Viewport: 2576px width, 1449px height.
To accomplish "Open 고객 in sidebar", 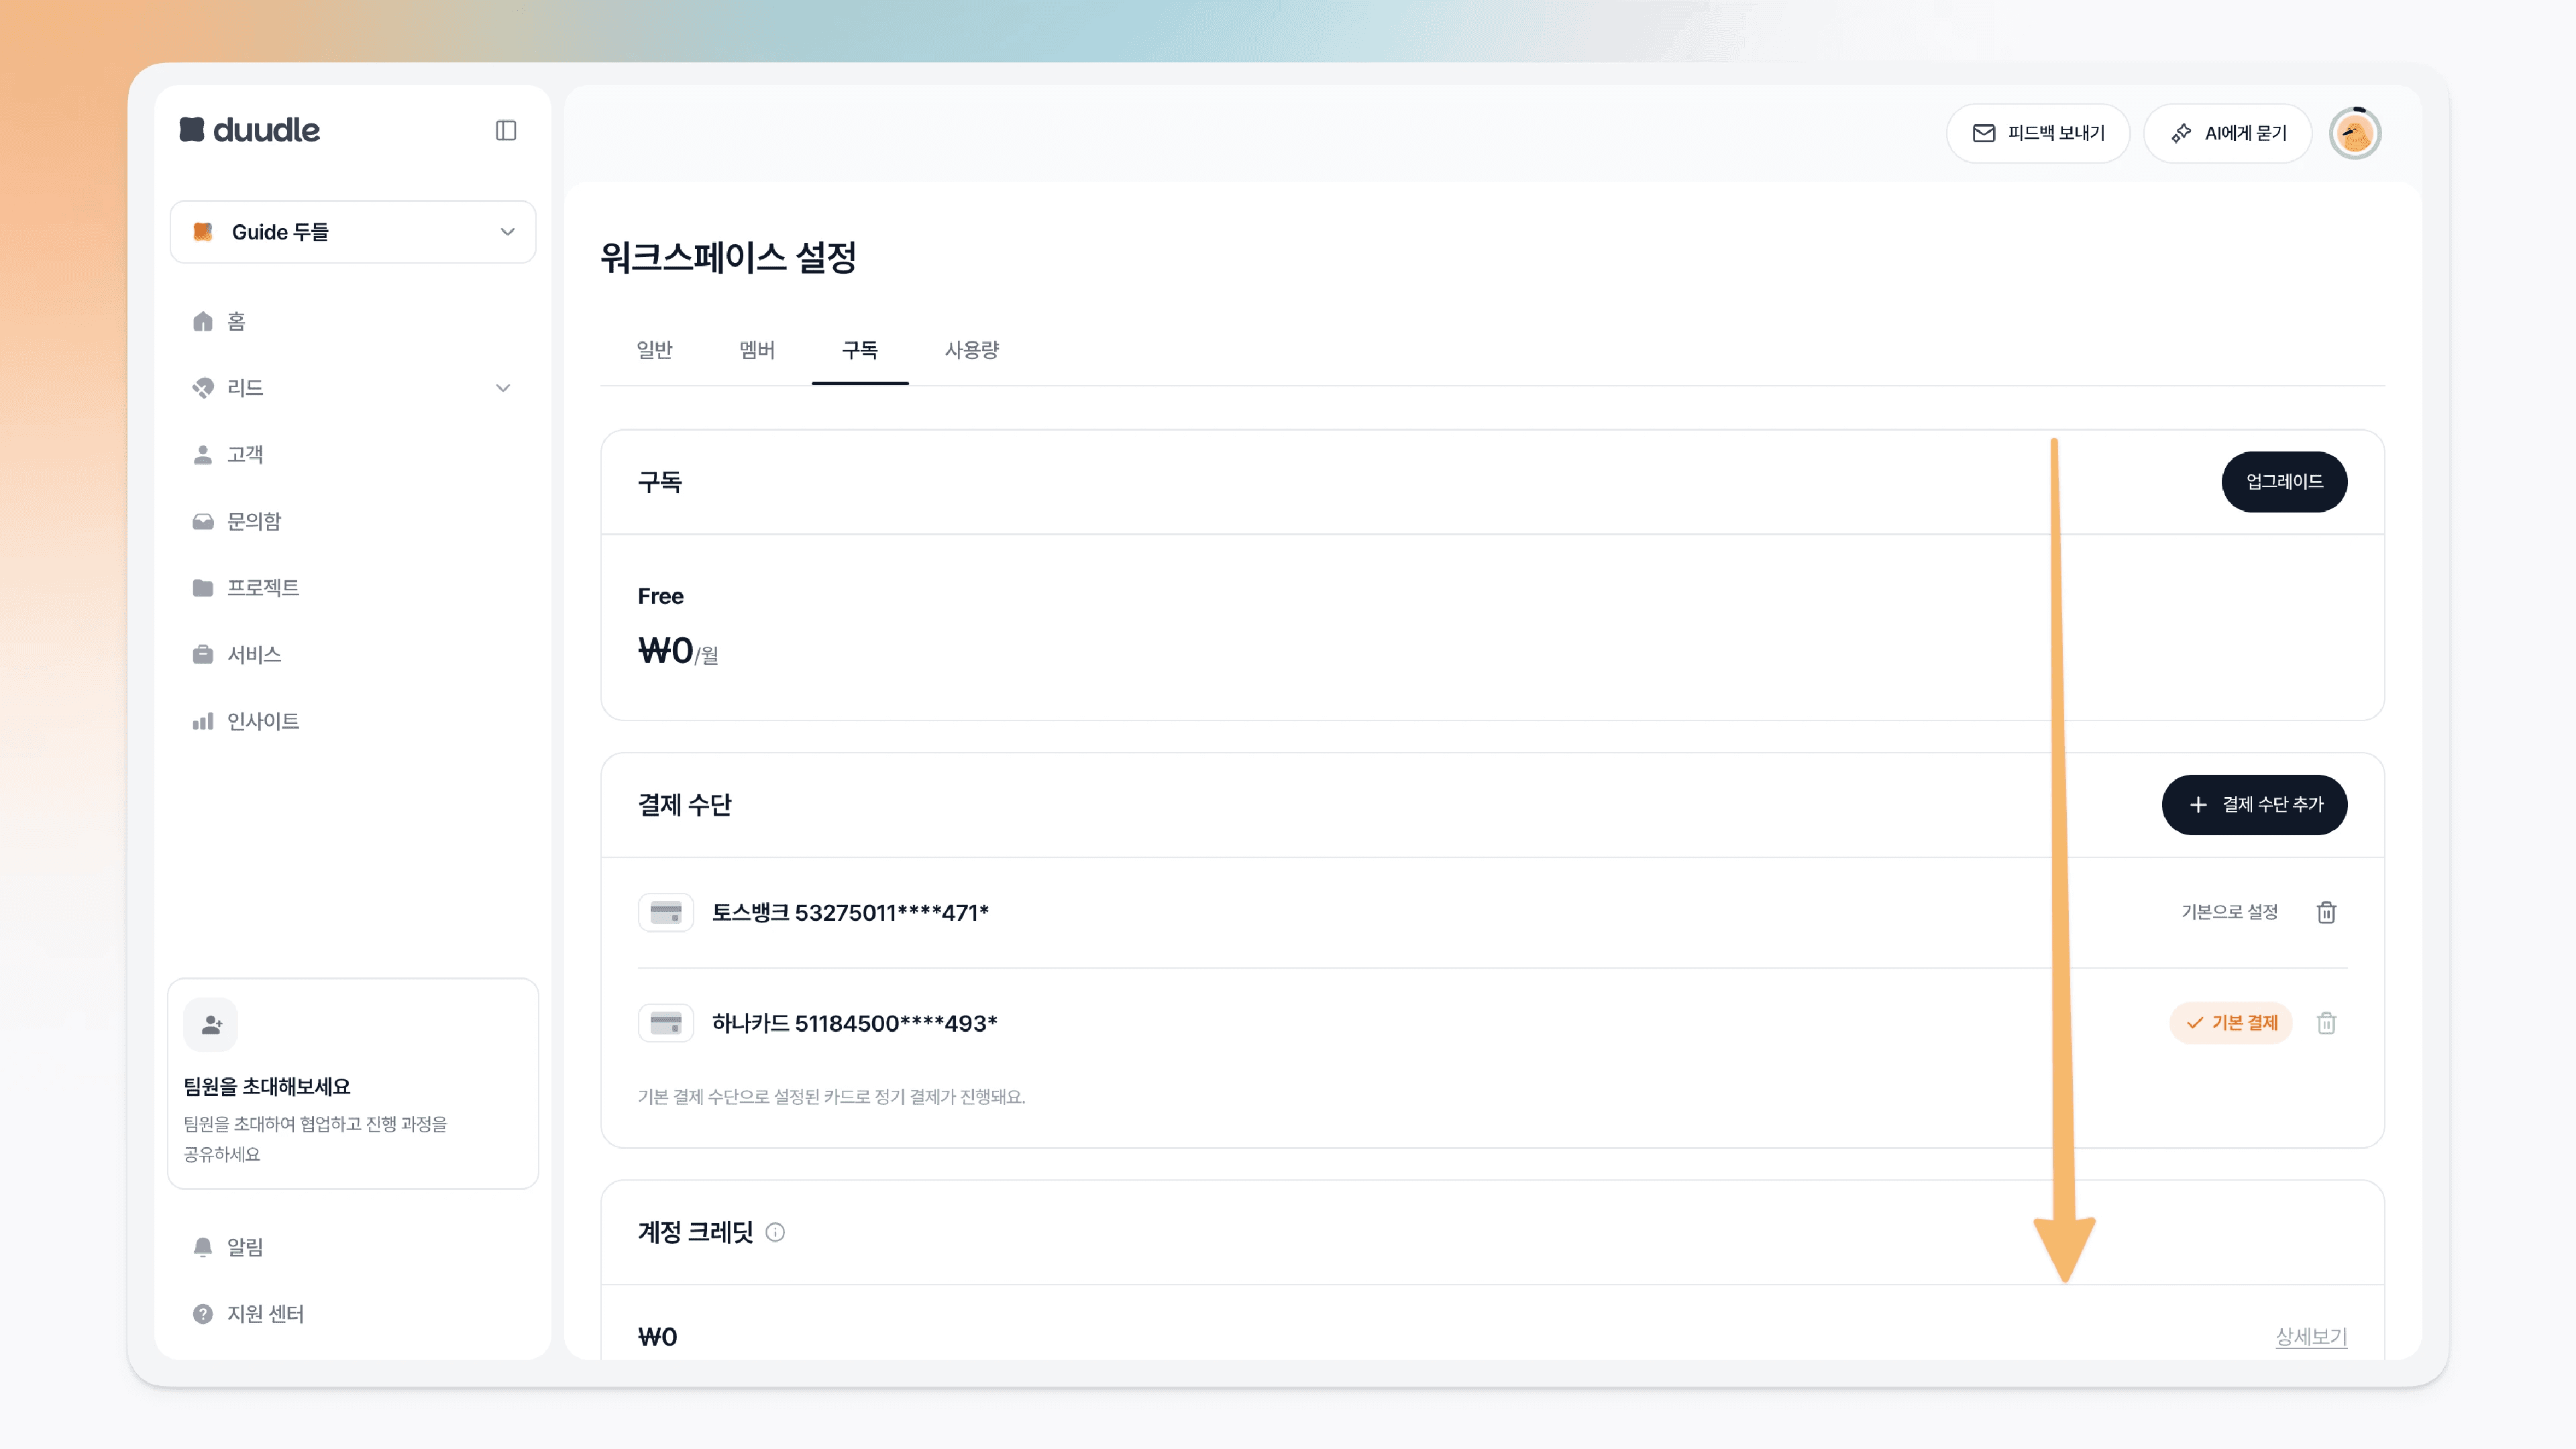I will coord(245,455).
